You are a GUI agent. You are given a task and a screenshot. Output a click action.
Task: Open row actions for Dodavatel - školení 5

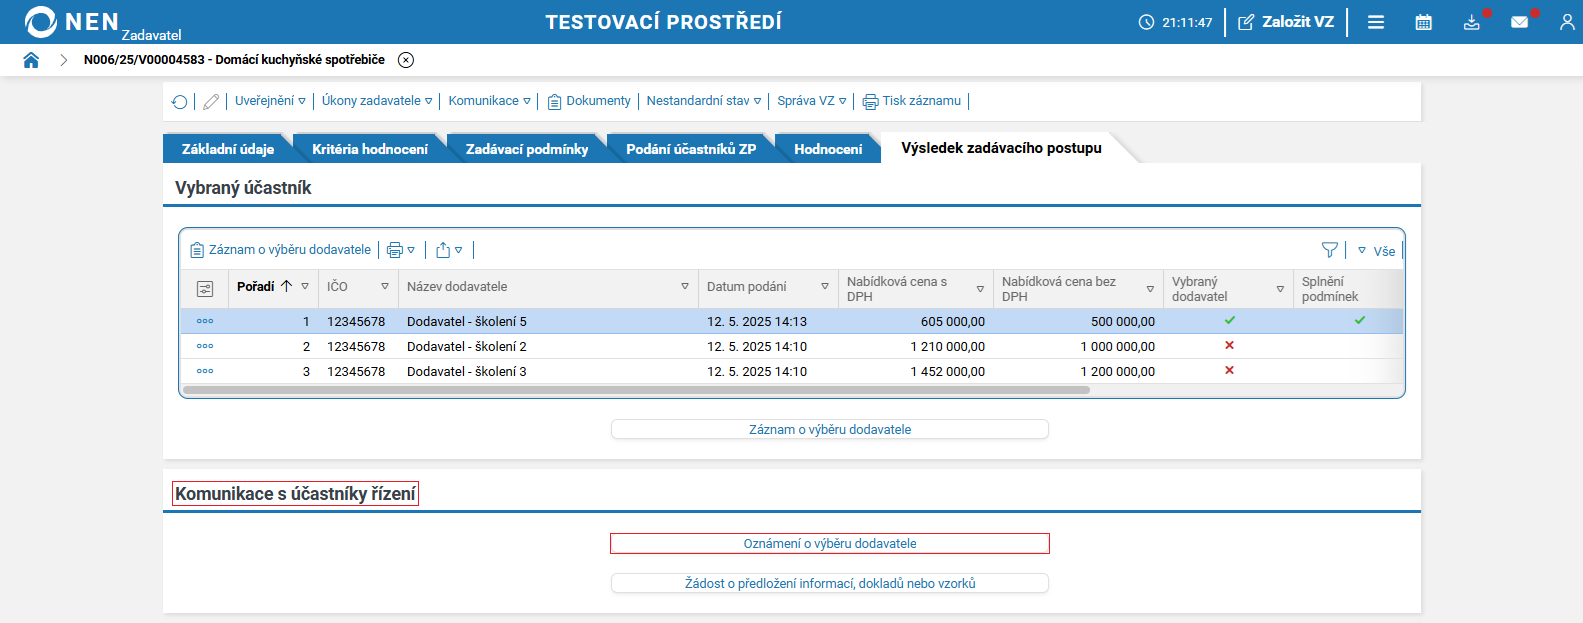tap(205, 322)
